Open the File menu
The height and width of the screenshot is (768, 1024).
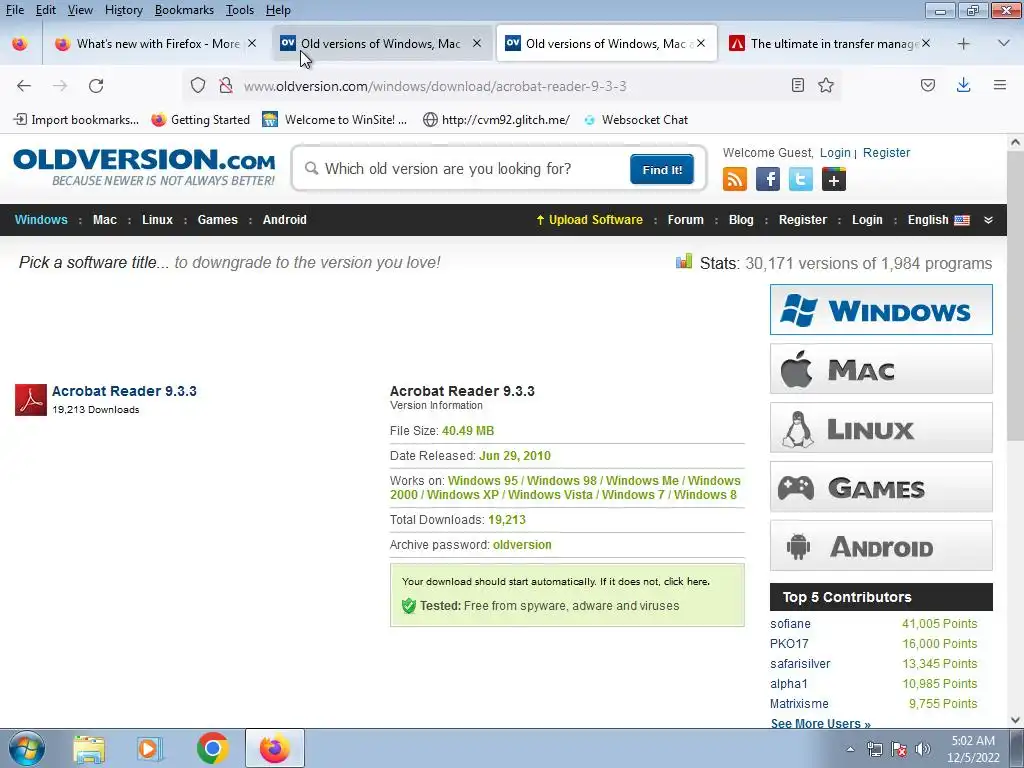point(15,10)
